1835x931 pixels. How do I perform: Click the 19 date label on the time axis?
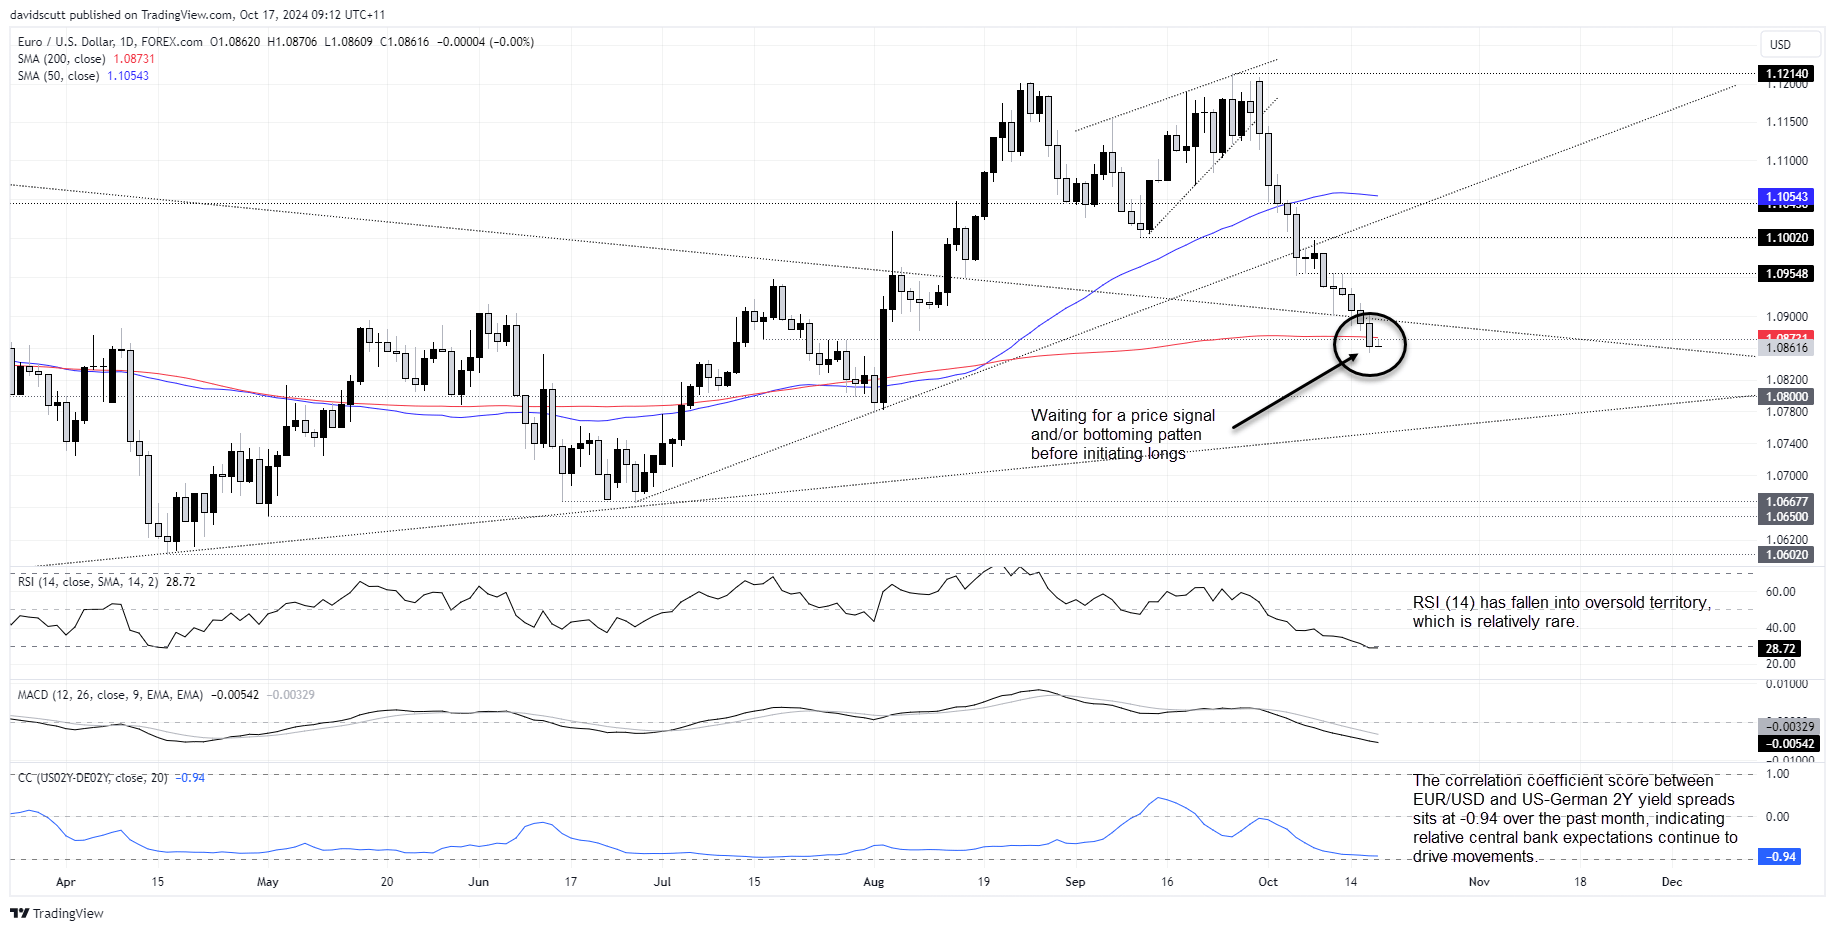tap(984, 882)
